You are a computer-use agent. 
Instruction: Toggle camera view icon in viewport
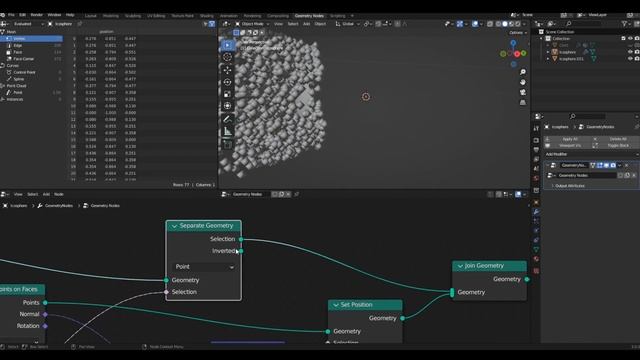[x=523, y=92]
